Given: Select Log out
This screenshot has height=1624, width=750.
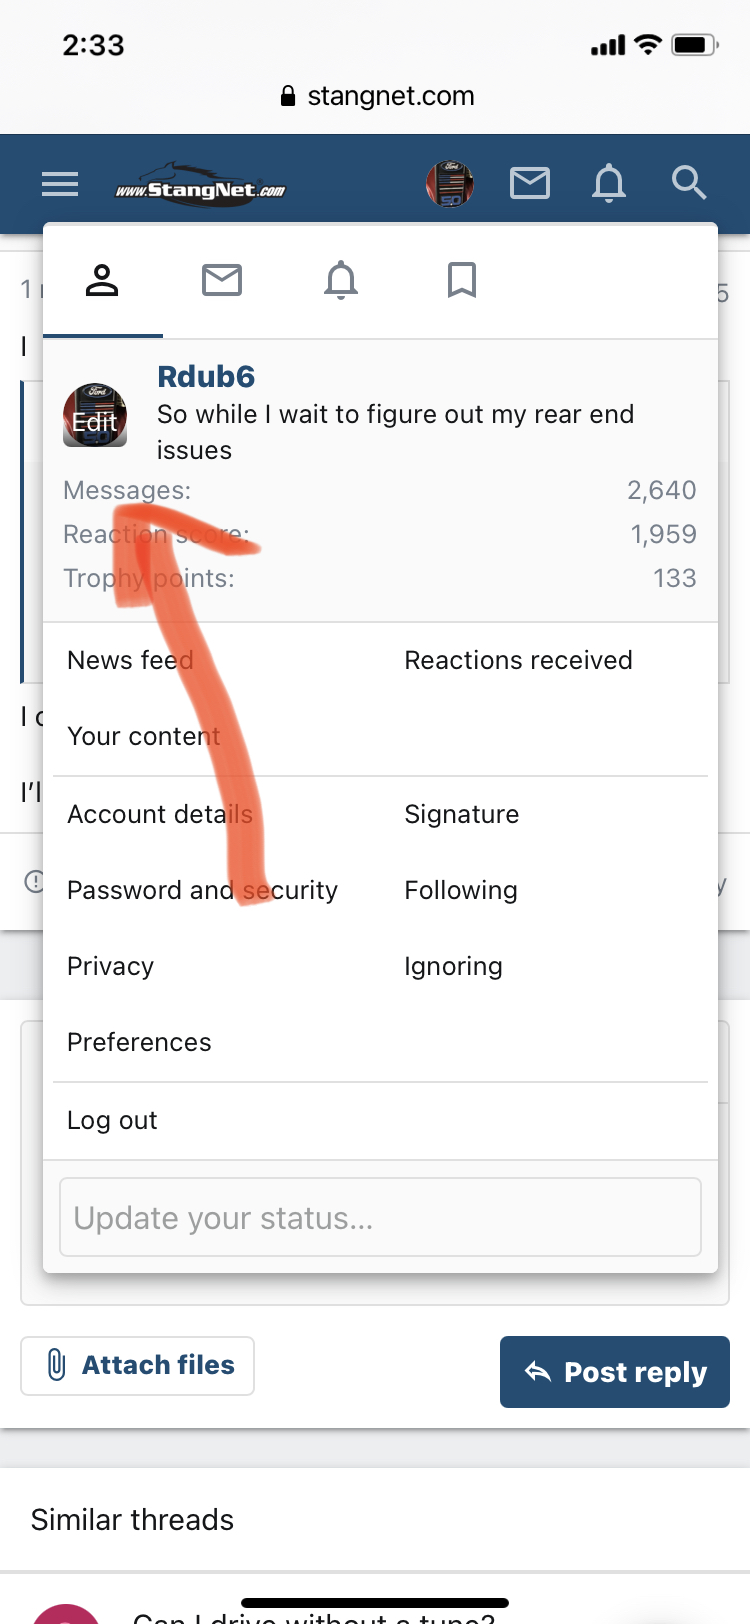Looking at the screenshot, I should [x=112, y=1120].
